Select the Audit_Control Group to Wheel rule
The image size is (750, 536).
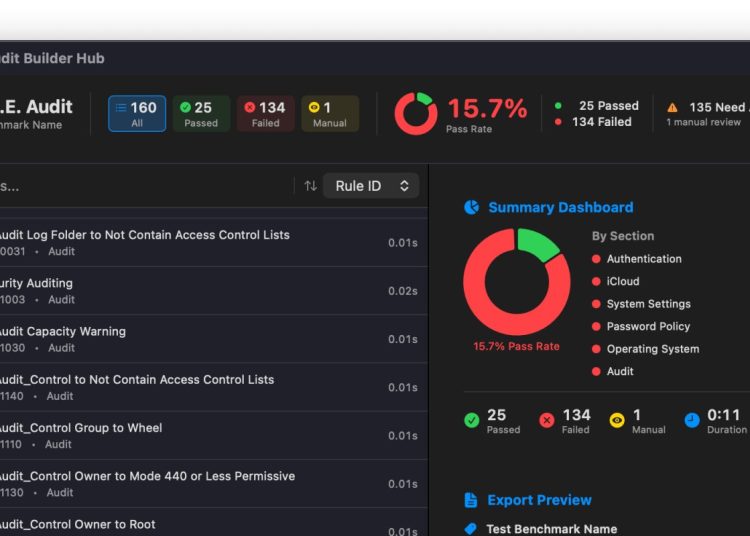pyautogui.click(x=200, y=435)
